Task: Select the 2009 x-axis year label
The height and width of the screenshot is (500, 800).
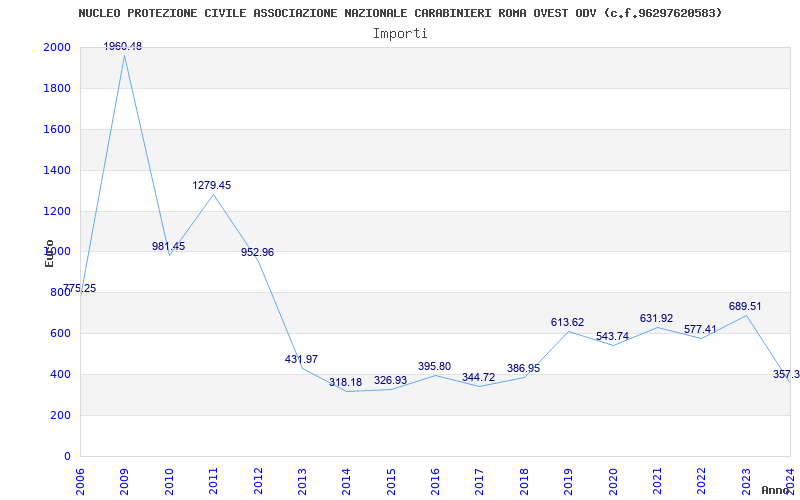Action: pos(124,481)
